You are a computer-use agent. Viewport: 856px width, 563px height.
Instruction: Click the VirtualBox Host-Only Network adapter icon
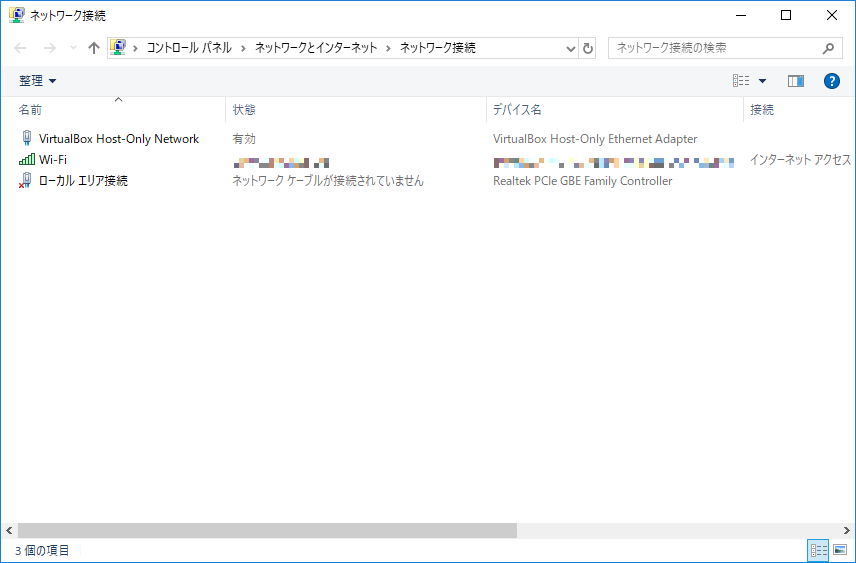(26, 139)
